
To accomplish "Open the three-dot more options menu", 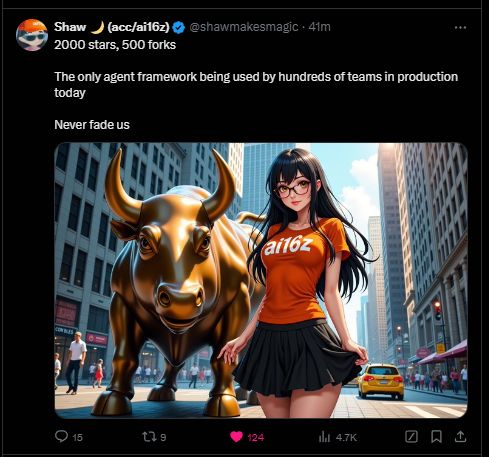I will tap(460, 27).
